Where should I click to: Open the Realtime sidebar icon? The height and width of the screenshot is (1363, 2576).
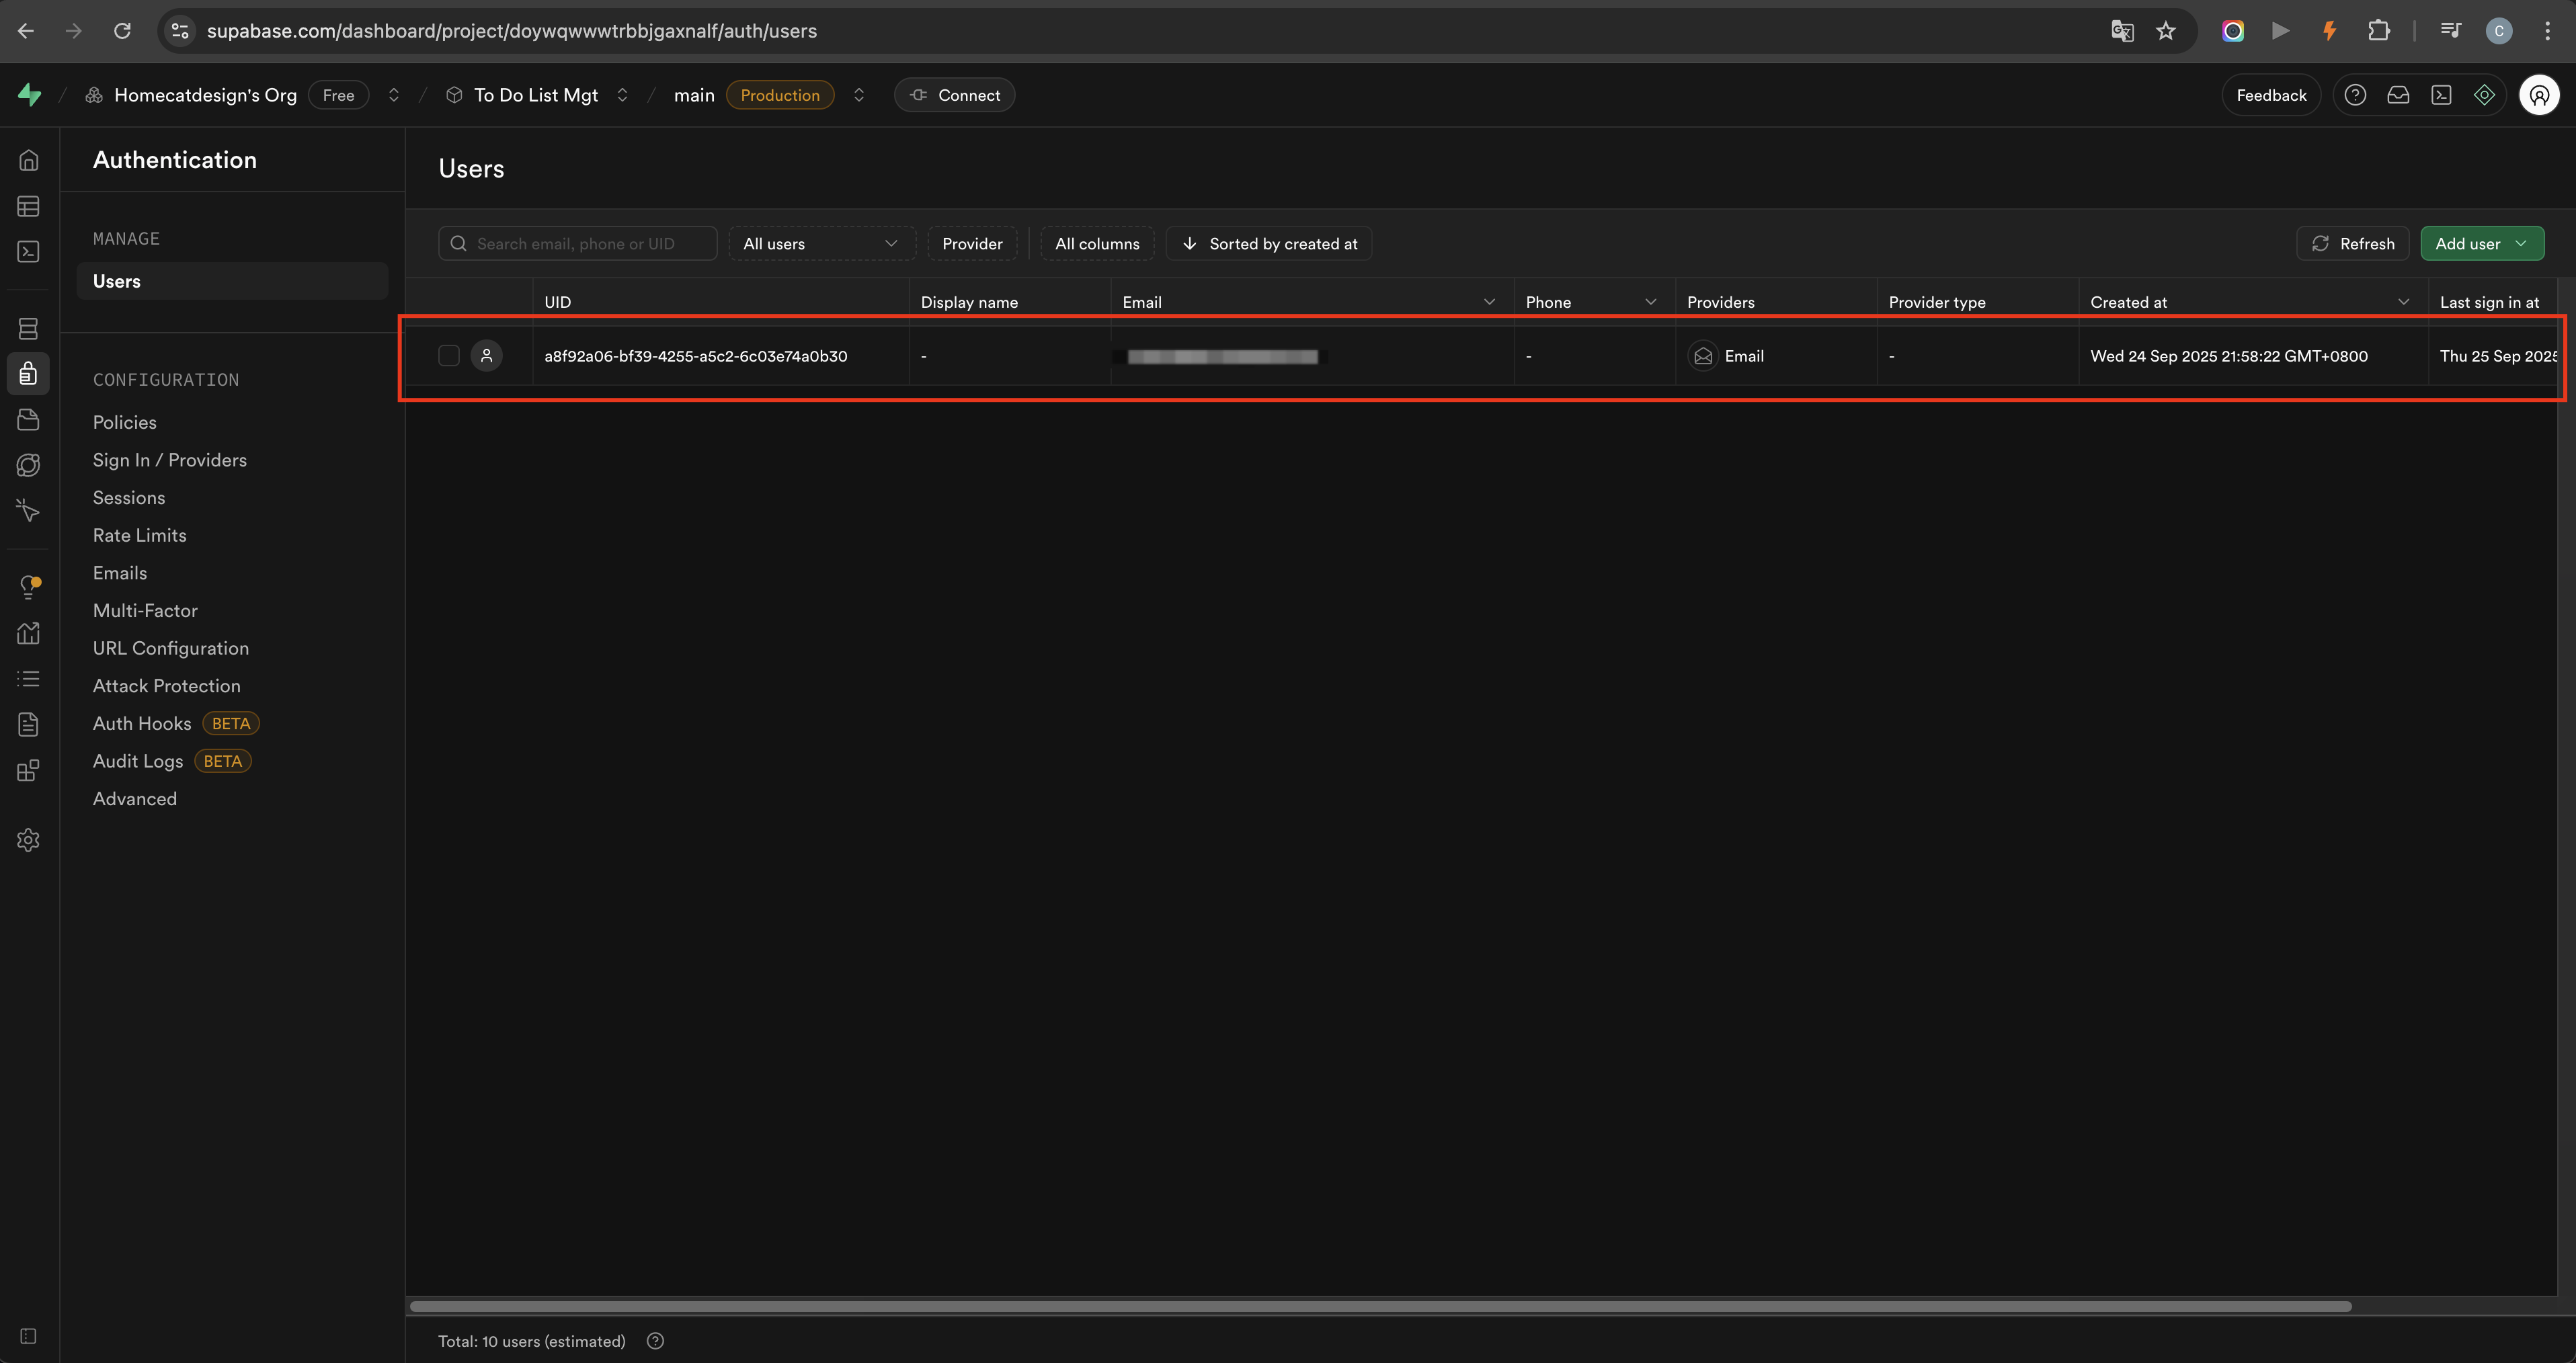pos(29,510)
